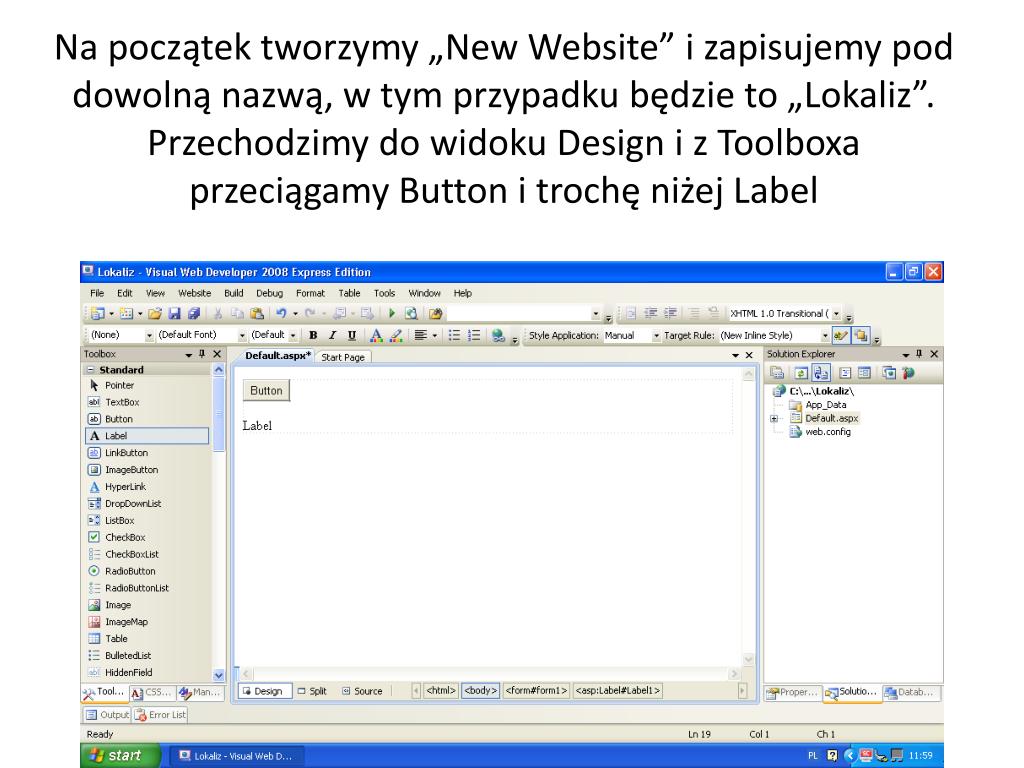Select the Default.aspx* document tab
This screenshot has height=768, width=1024.
tap(278, 356)
